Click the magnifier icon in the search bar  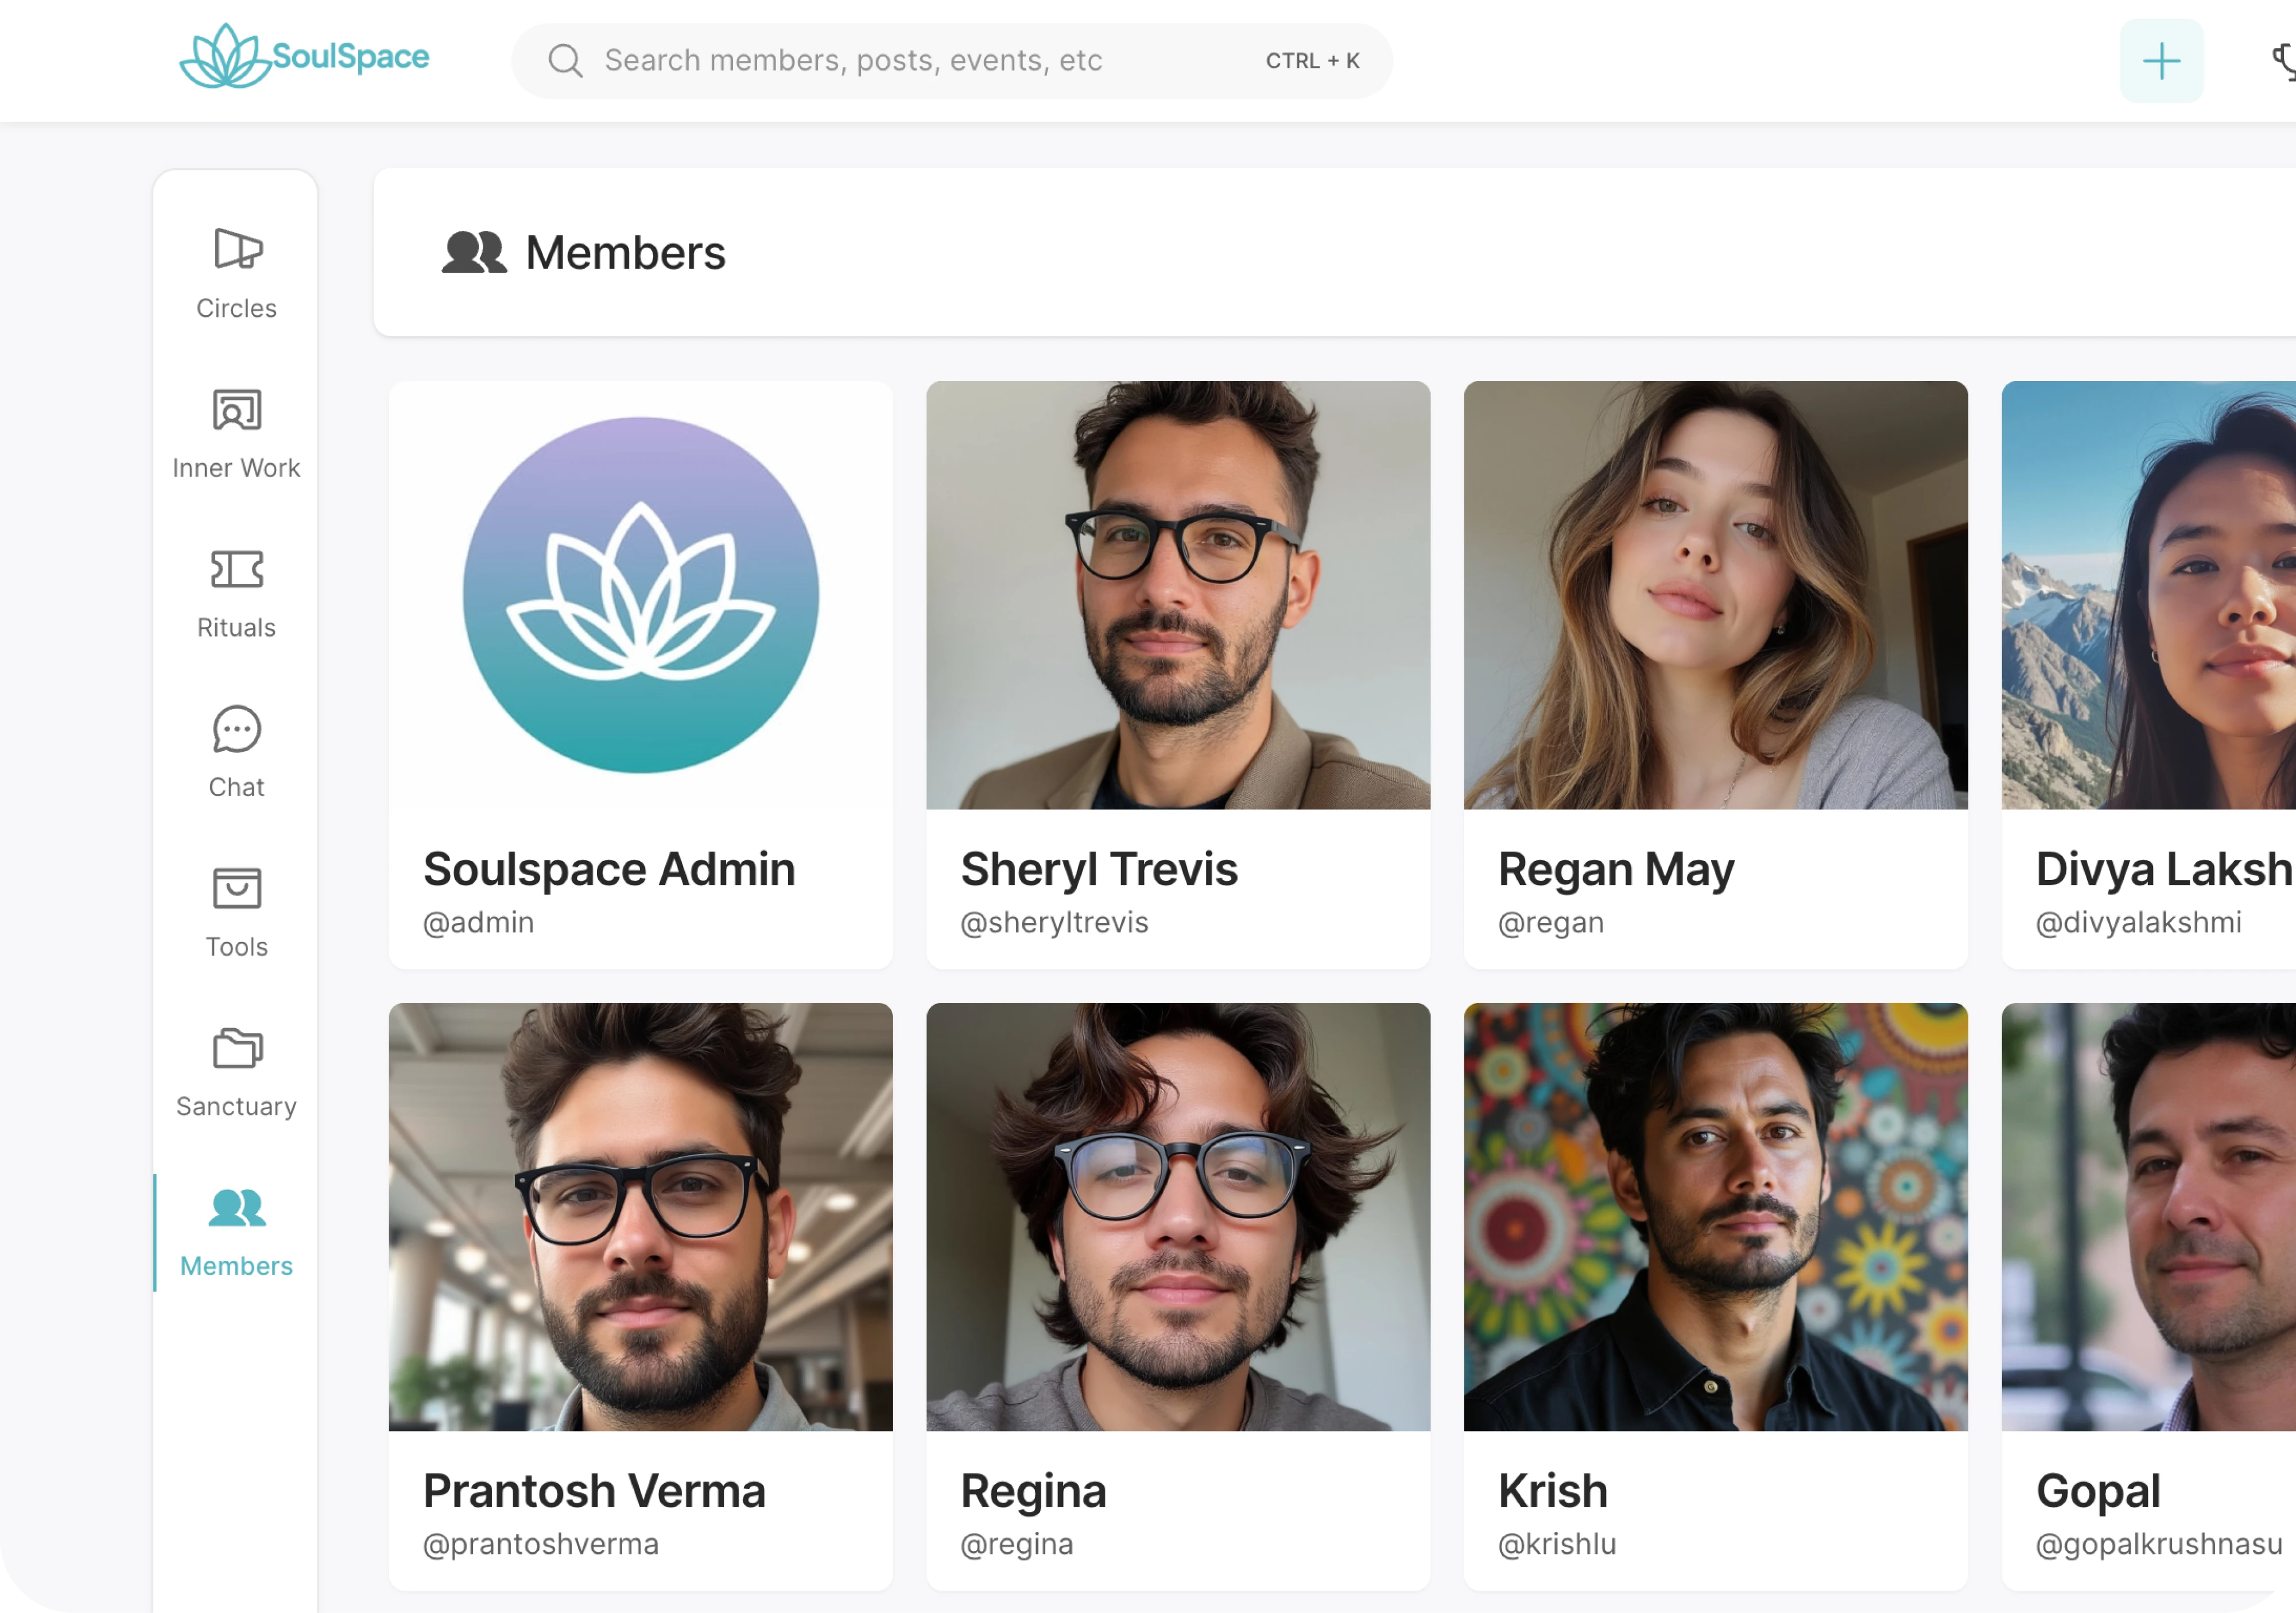tap(567, 60)
